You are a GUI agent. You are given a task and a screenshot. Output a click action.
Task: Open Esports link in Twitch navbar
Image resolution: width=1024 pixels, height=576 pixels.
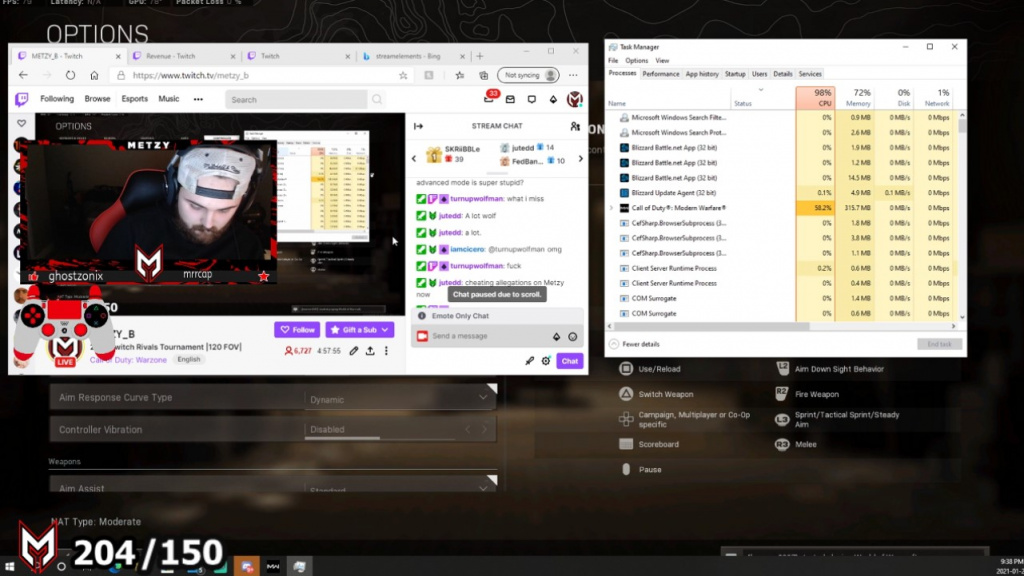tap(135, 99)
